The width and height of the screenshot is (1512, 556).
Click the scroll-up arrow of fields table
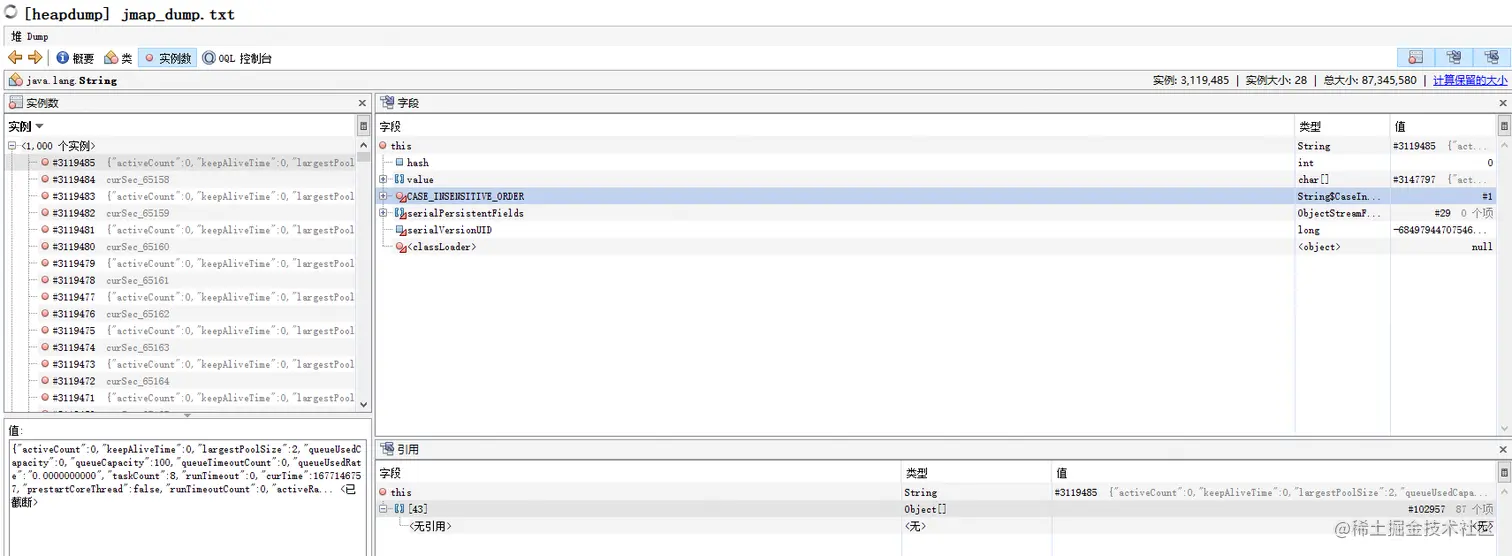1504,145
